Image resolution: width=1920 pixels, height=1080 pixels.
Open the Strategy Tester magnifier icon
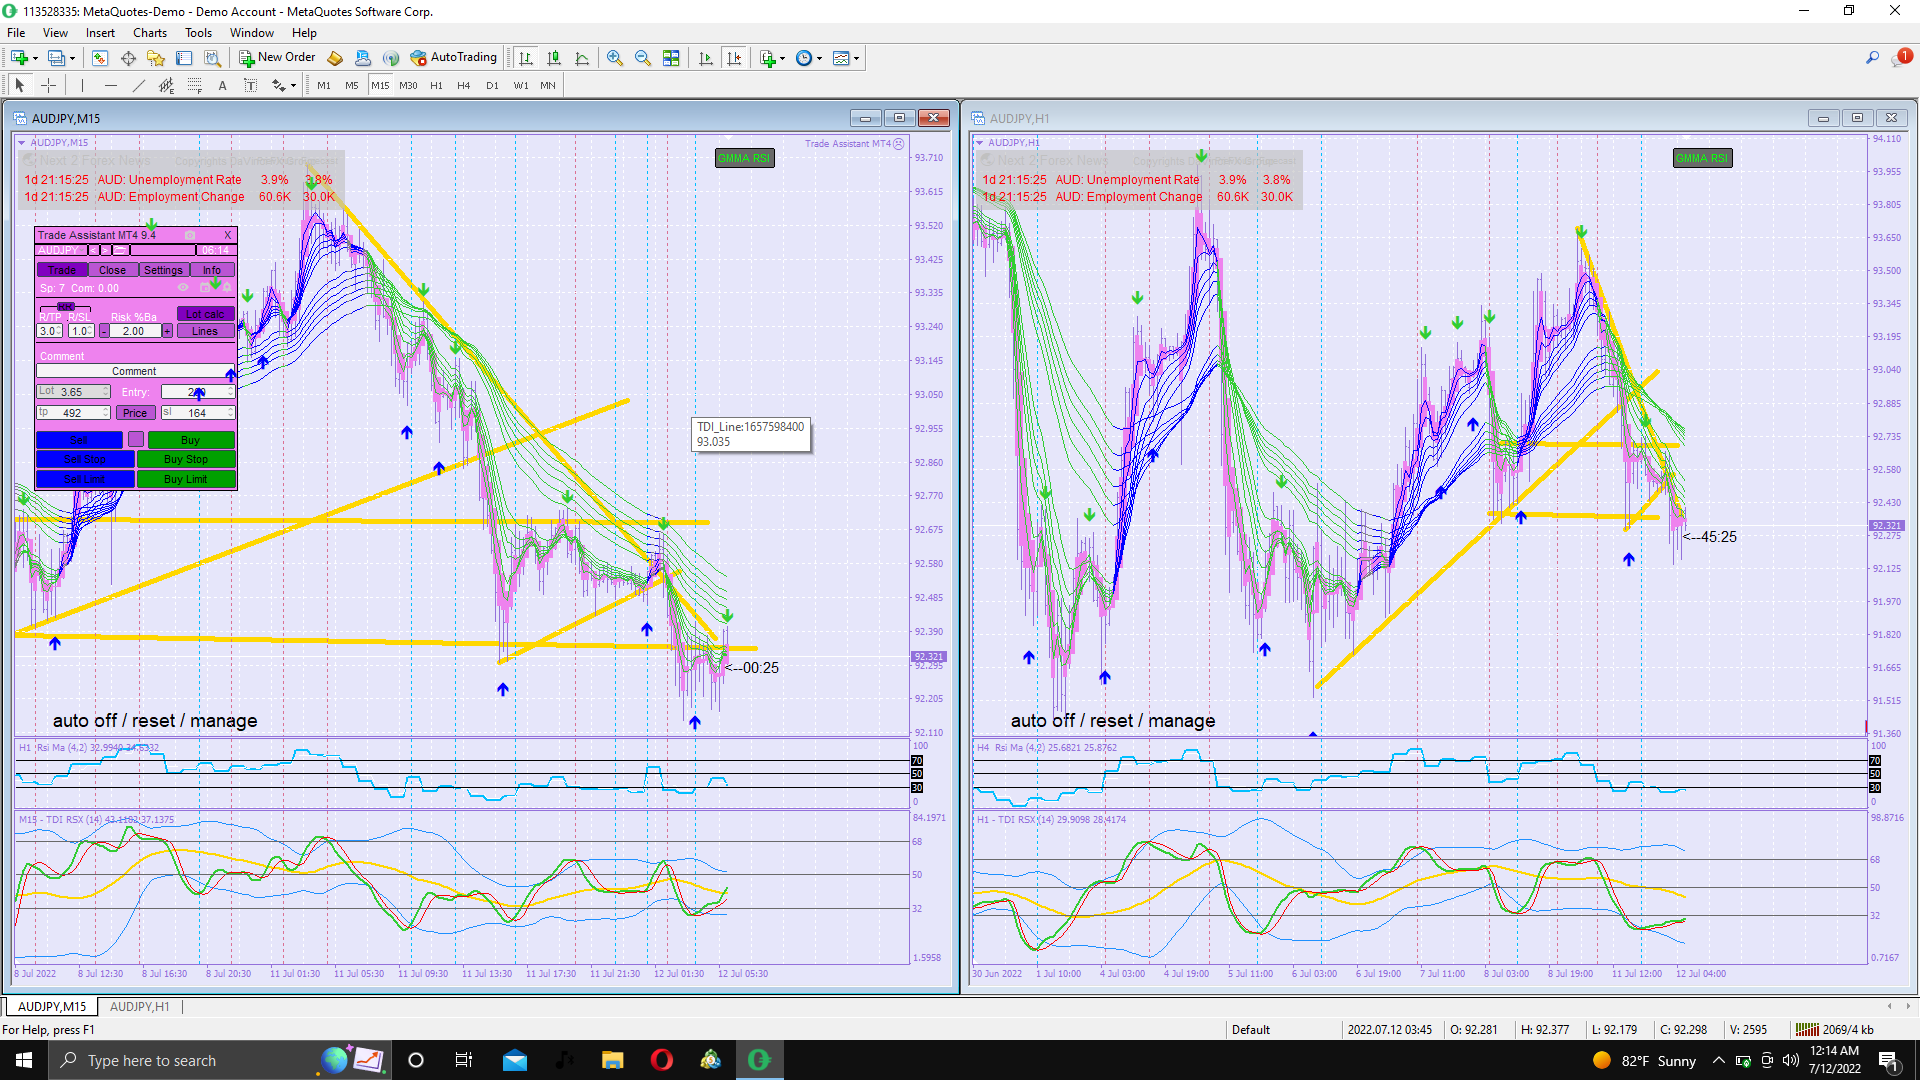click(212, 58)
